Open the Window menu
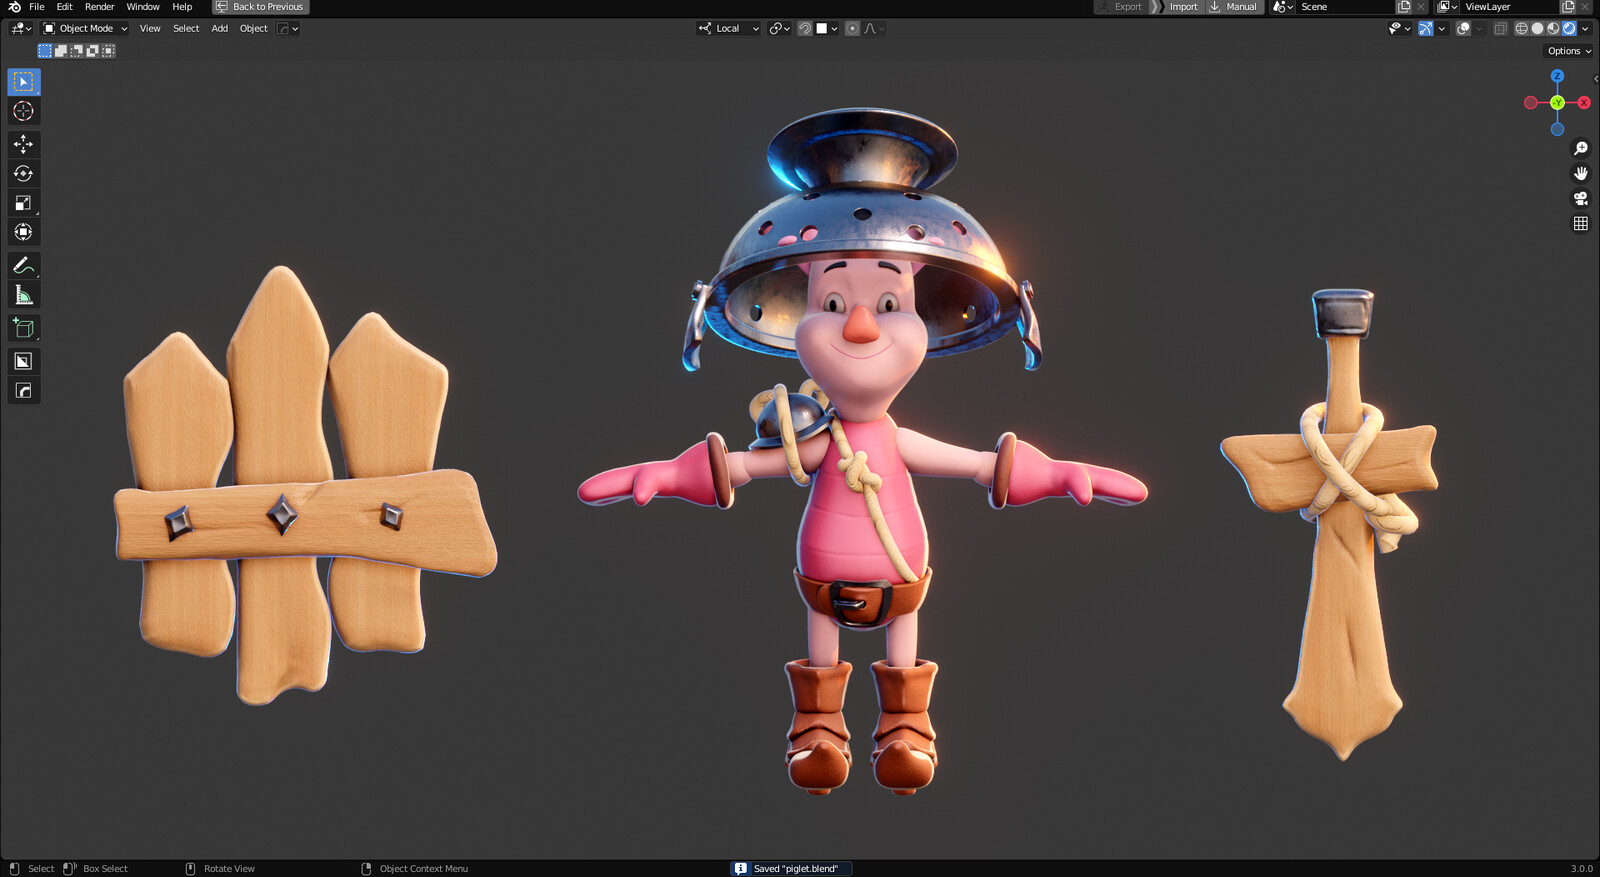 (143, 7)
